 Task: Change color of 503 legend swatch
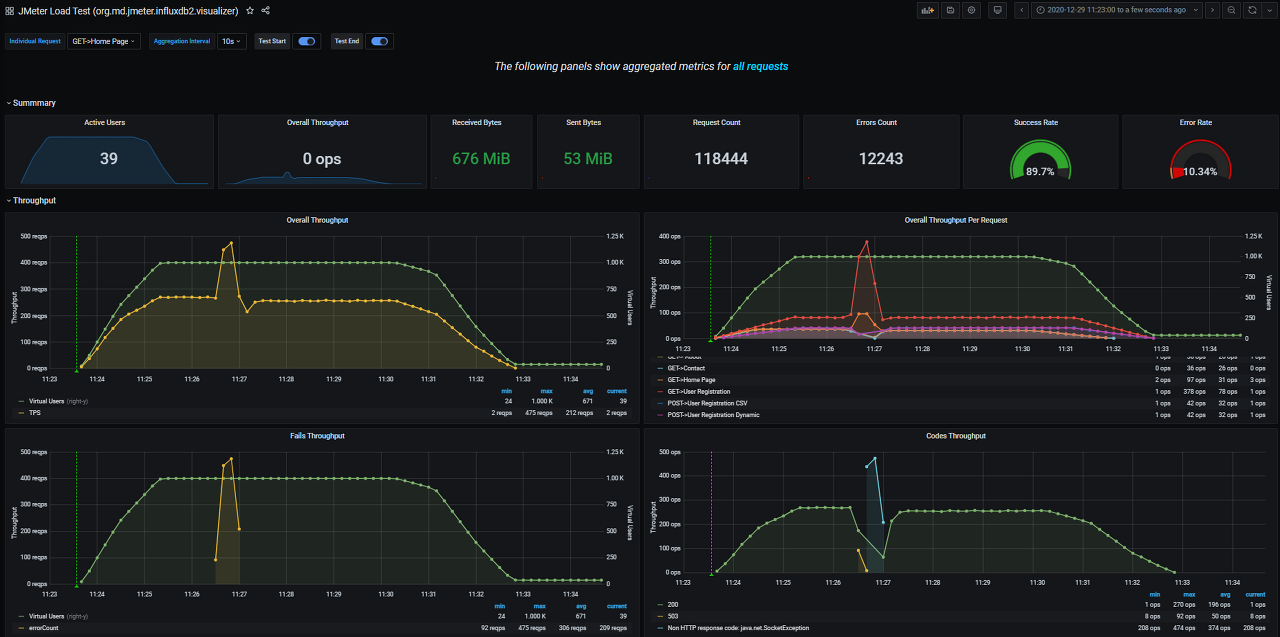[659, 616]
